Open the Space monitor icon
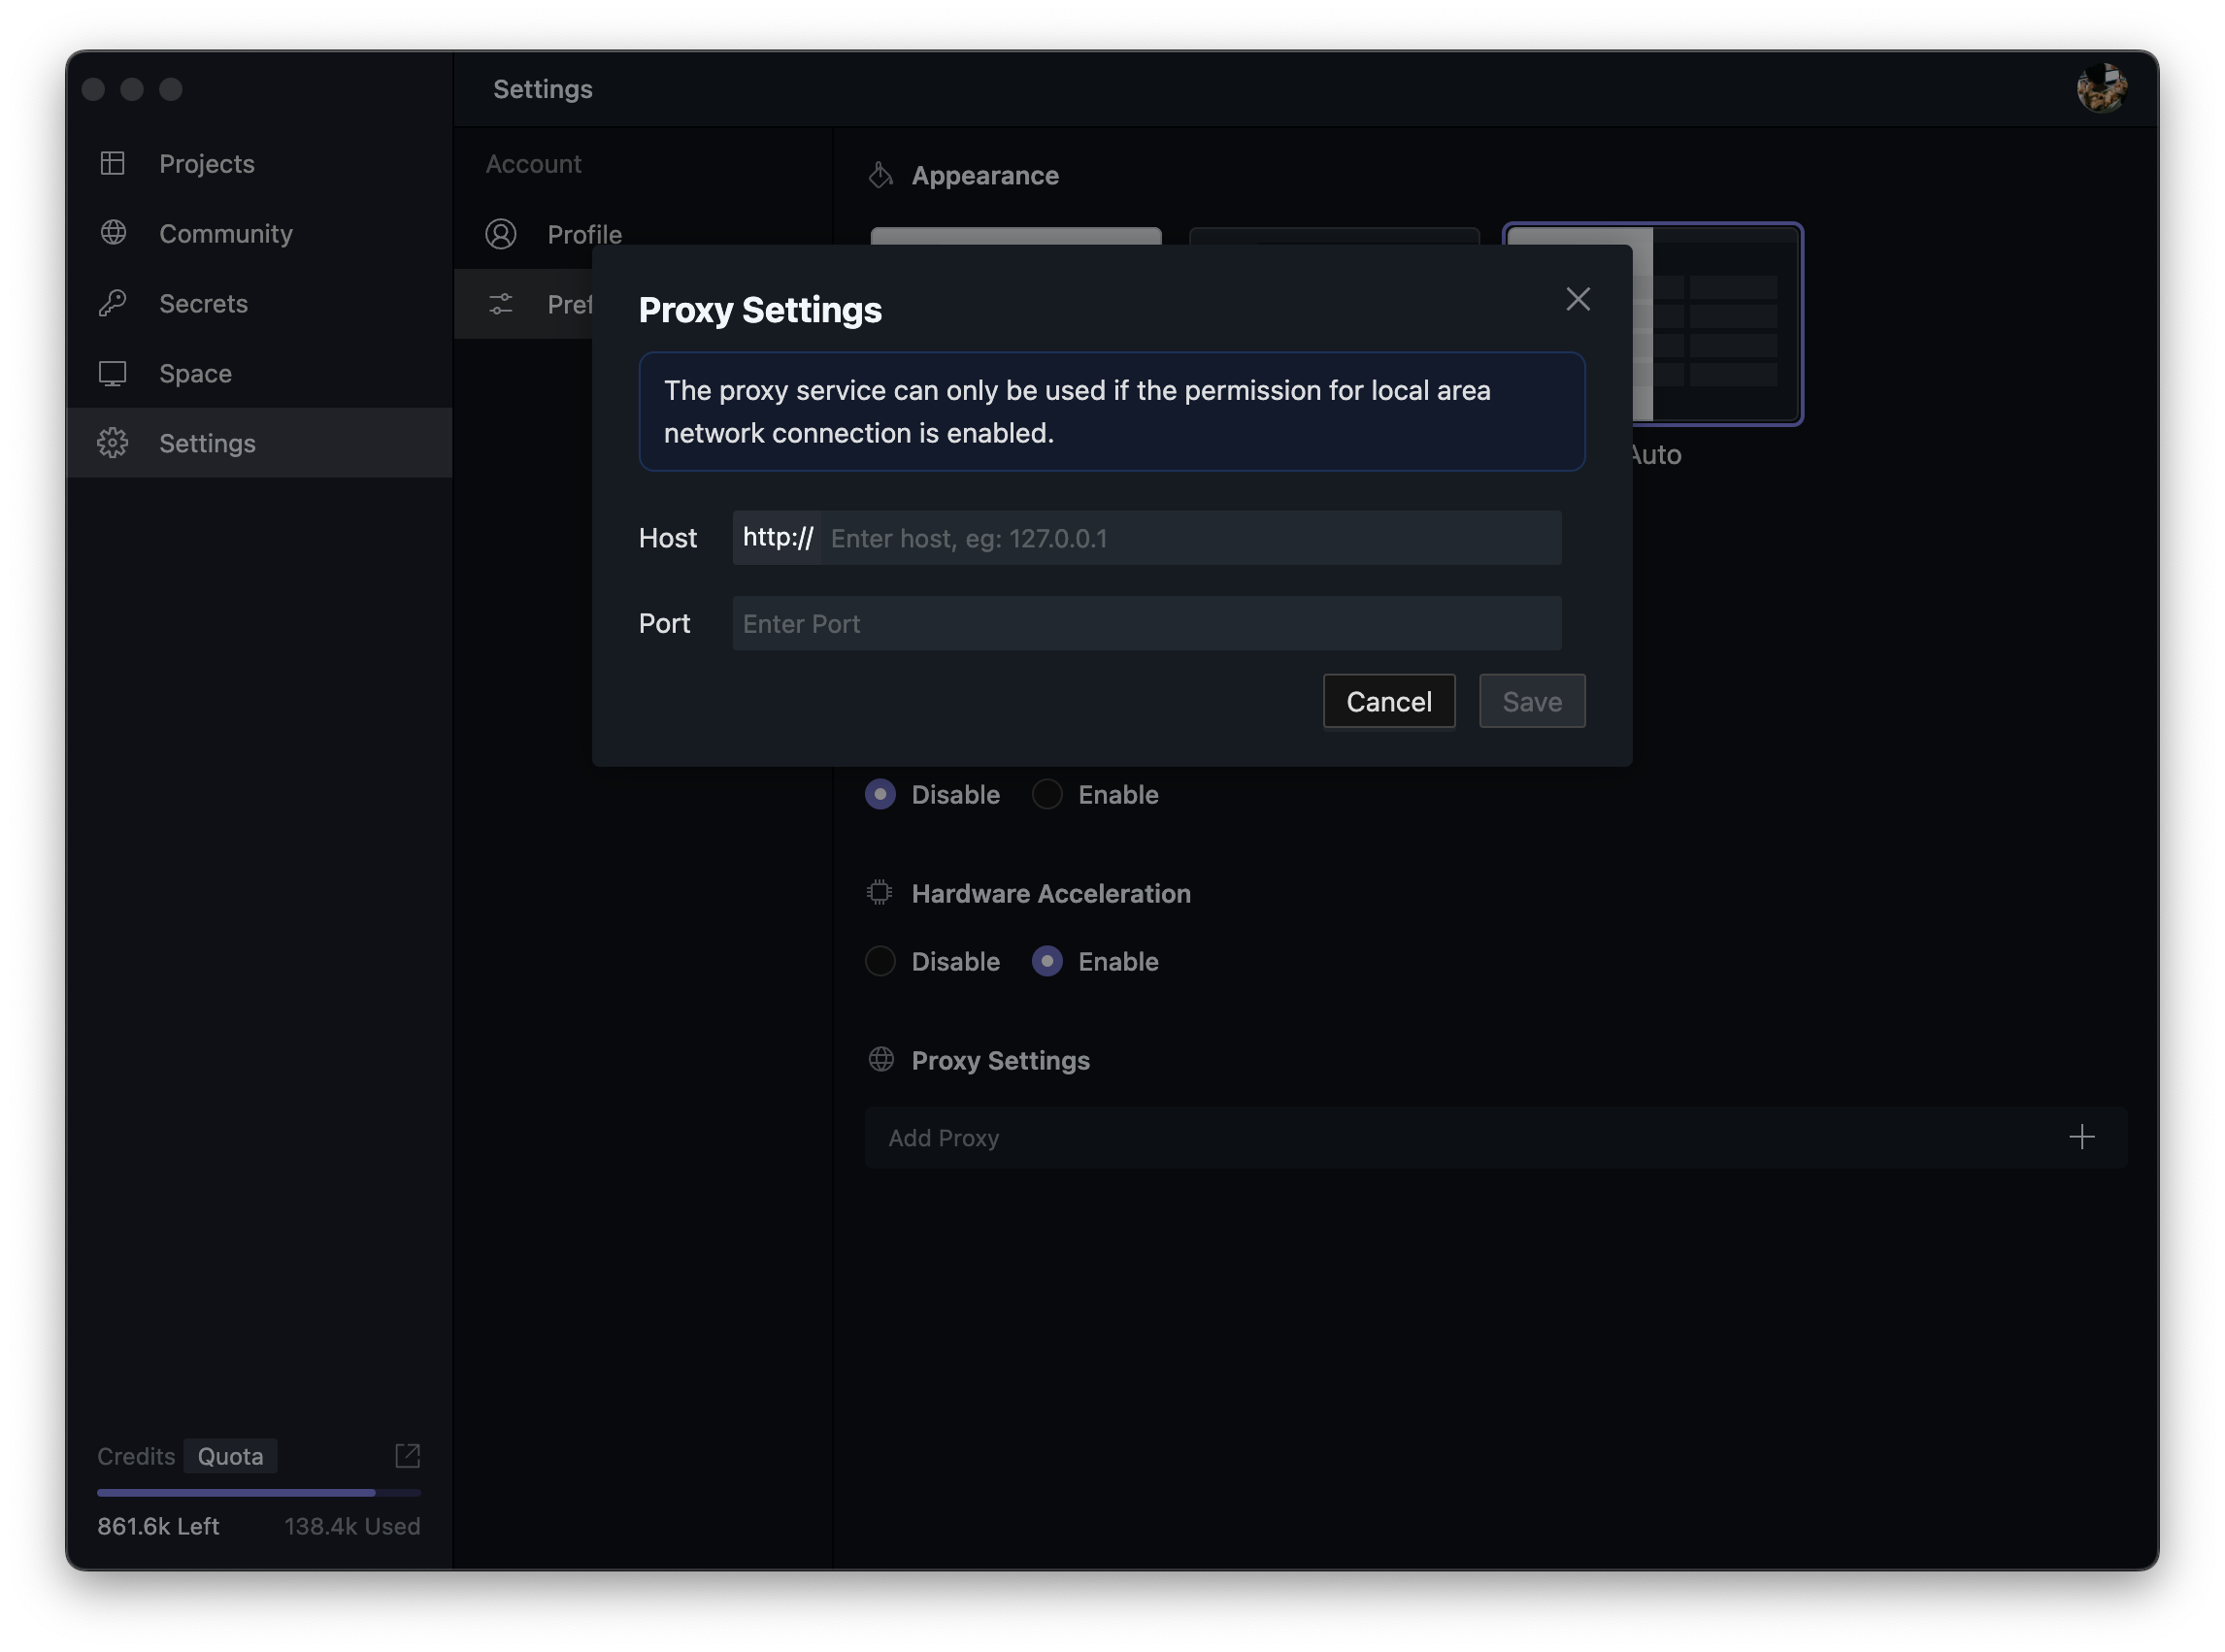Image resolution: width=2225 pixels, height=1652 pixels. click(x=113, y=373)
